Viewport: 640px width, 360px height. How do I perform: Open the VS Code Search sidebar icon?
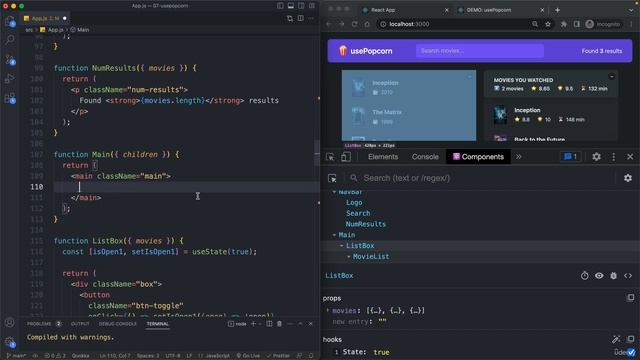[x=10, y=40]
